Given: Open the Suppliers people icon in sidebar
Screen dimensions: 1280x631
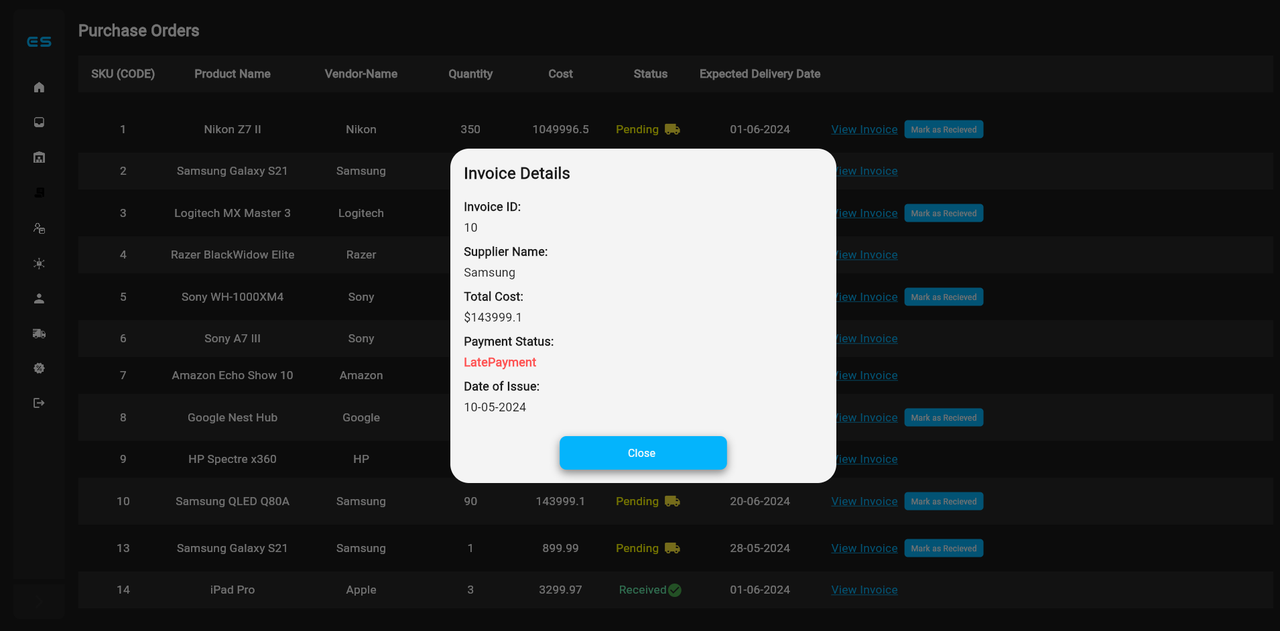Looking at the screenshot, I should (x=38, y=228).
